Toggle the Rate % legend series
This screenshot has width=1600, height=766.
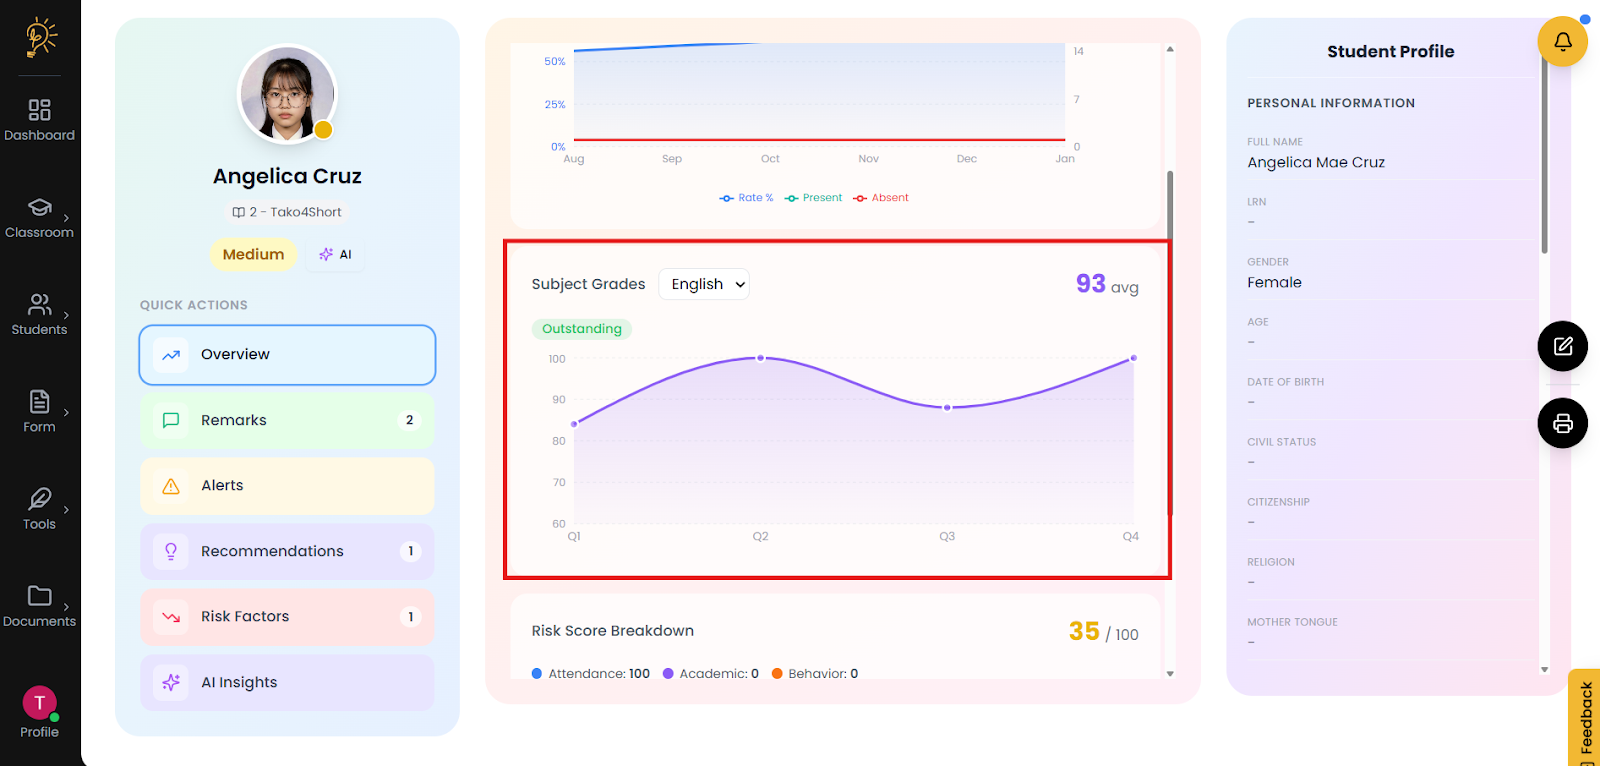pyautogui.click(x=746, y=198)
